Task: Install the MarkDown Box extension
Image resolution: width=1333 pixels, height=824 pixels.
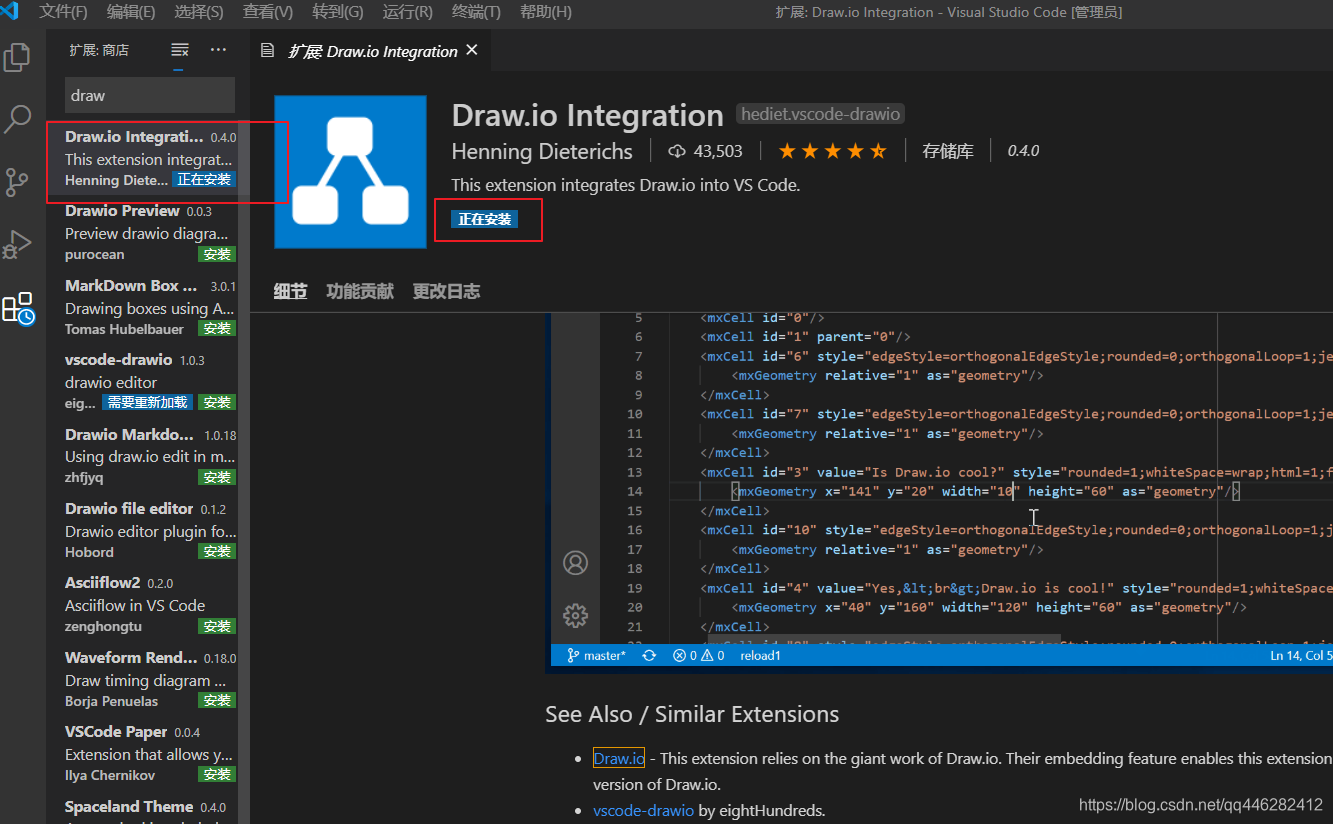Action: 217,328
